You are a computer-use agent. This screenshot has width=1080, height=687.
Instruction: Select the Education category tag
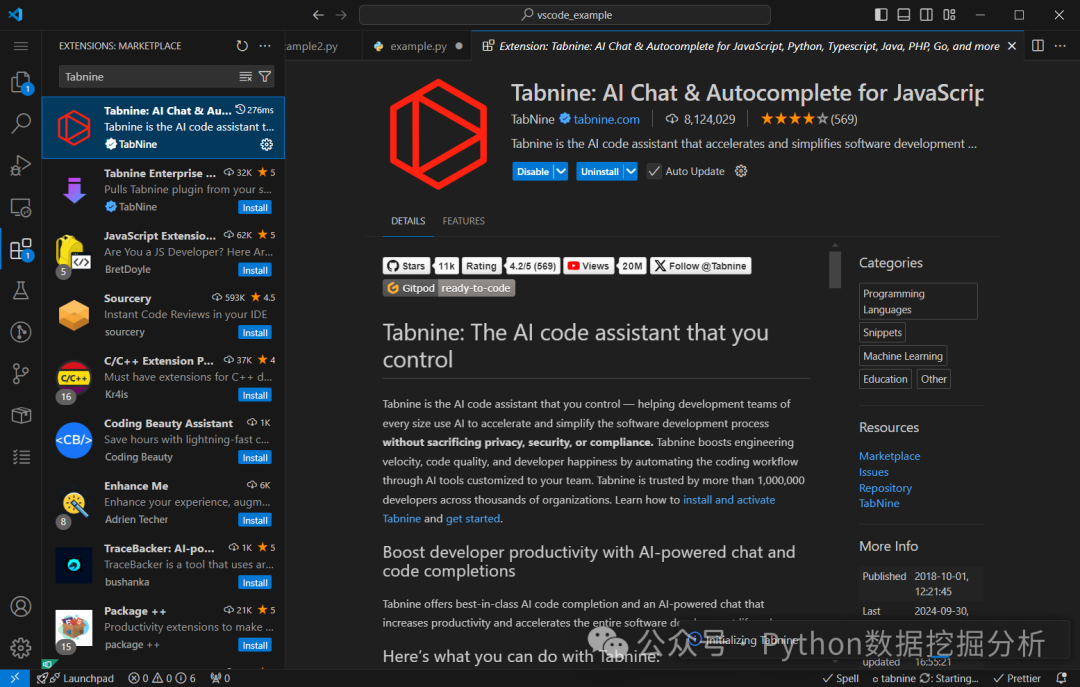coord(885,379)
